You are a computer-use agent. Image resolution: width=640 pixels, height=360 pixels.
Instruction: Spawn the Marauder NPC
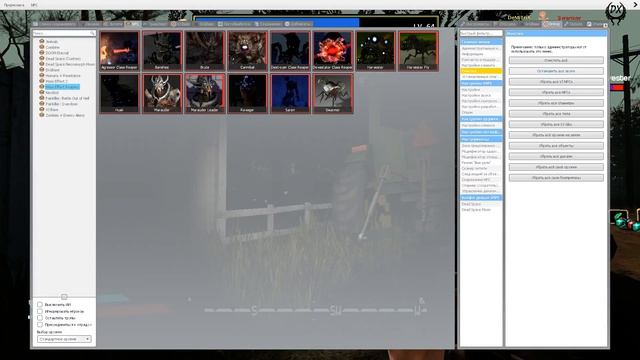click(162, 93)
